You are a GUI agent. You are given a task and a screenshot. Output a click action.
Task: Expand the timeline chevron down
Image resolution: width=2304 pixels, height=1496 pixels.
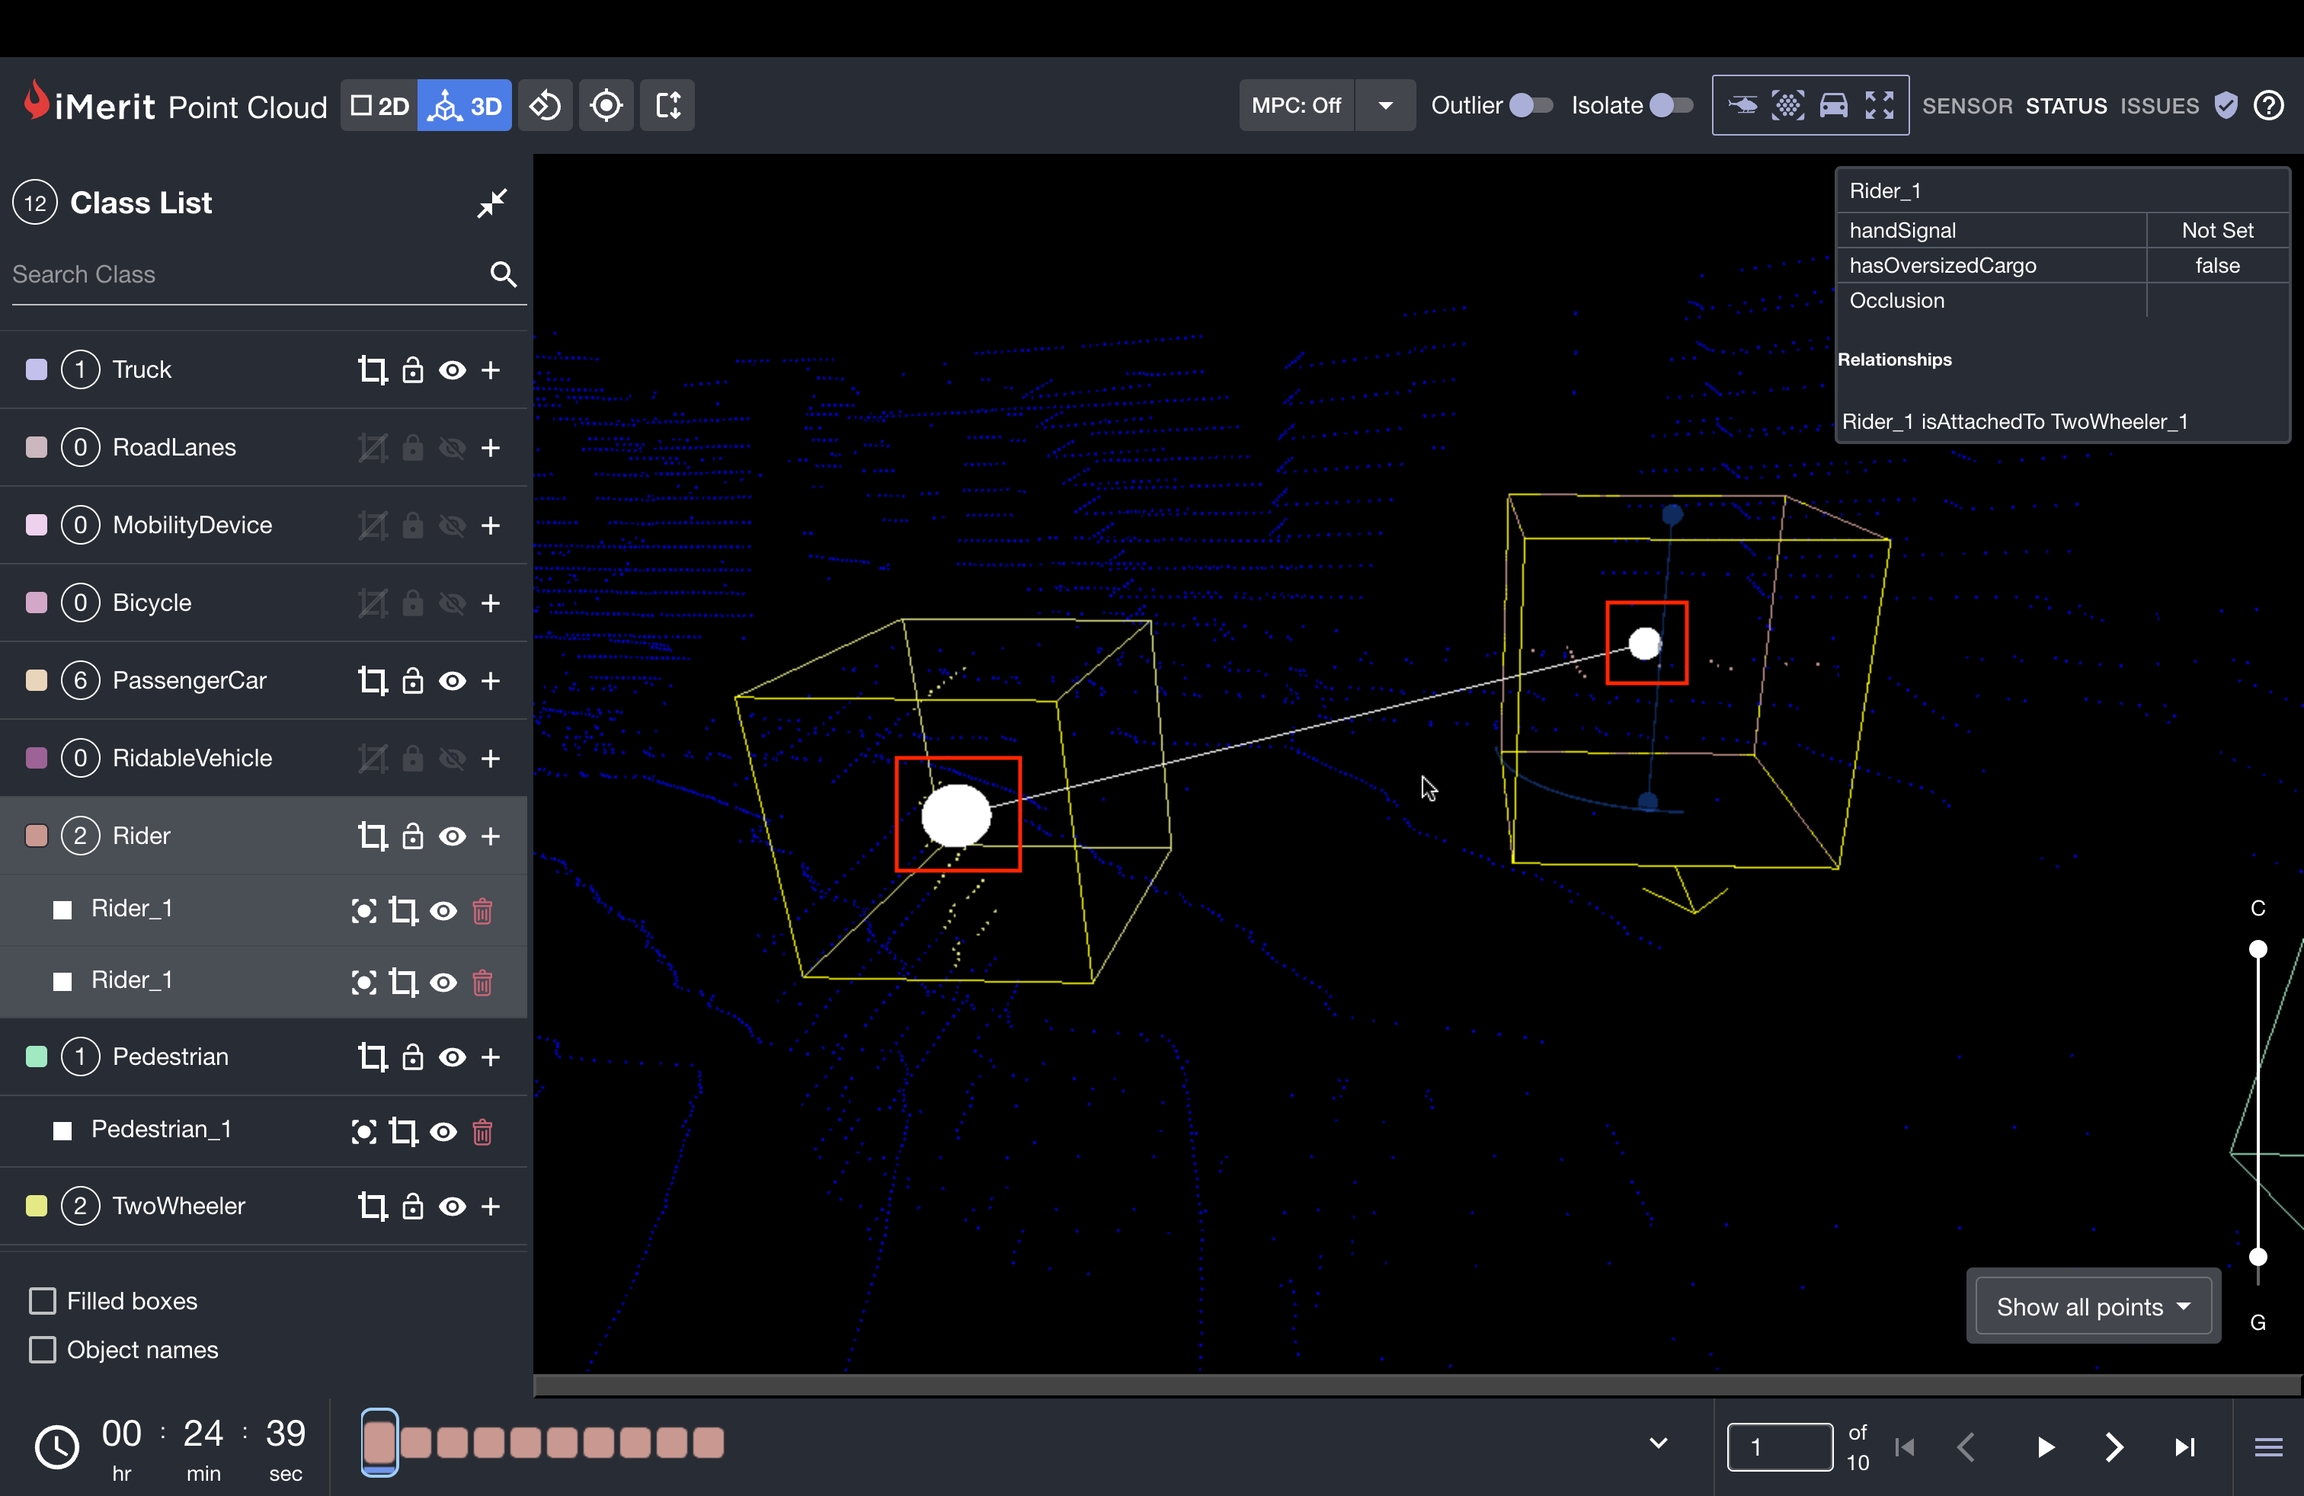(1658, 1443)
